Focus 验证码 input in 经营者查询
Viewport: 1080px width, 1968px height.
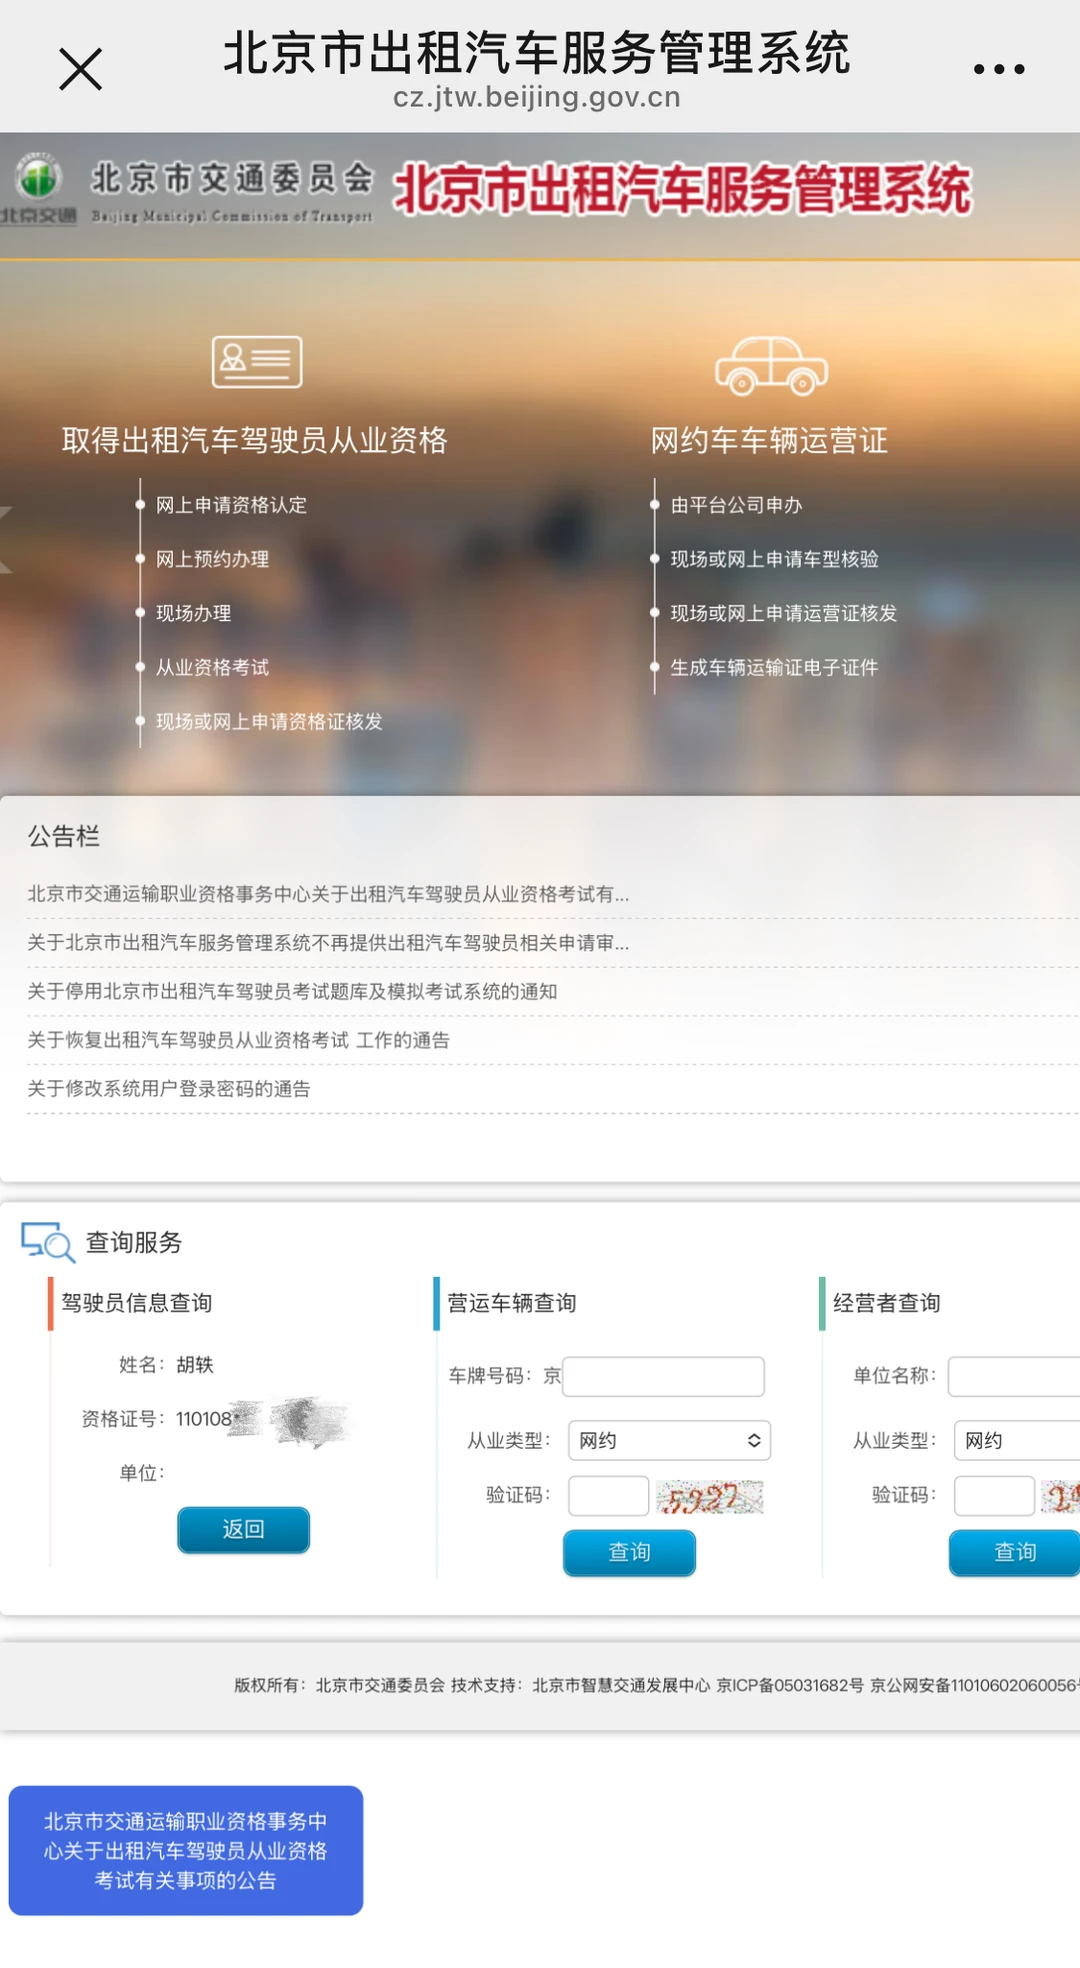[994, 1496]
